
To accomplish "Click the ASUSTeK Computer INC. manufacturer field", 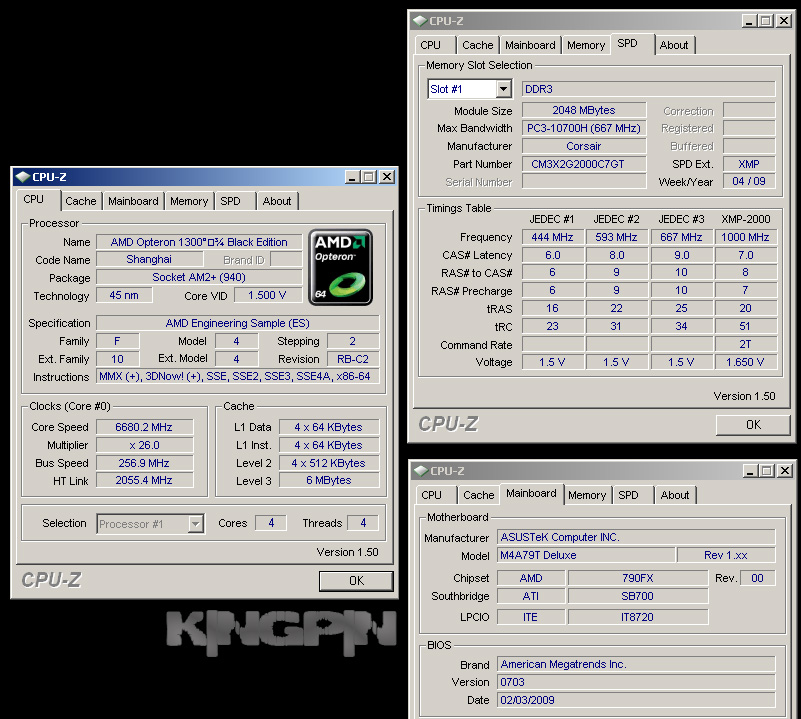I will click(636, 537).
